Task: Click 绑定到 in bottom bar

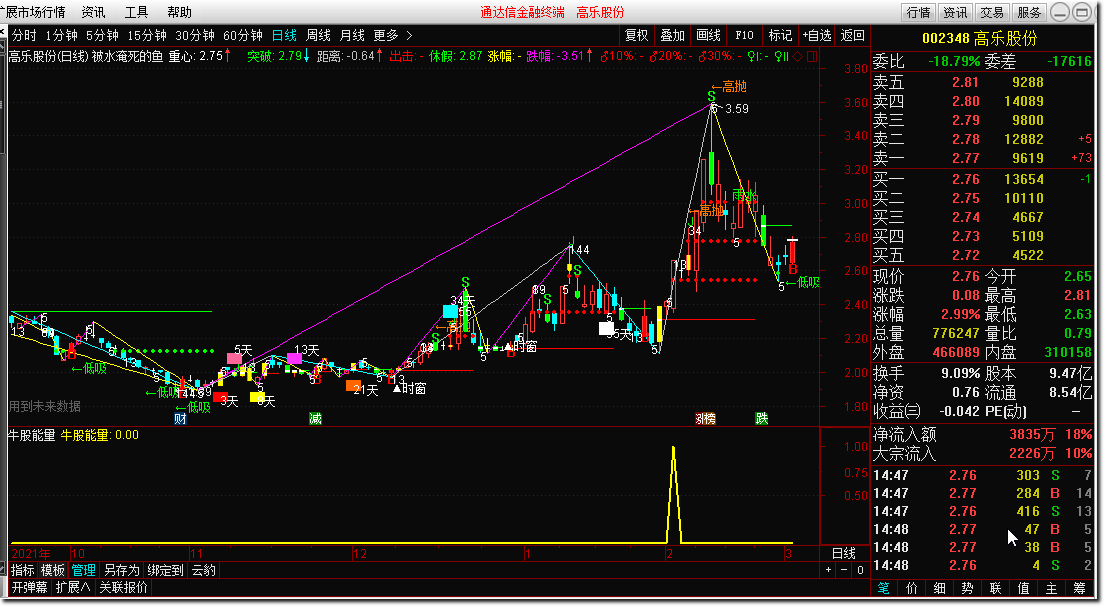Action: coord(165,570)
